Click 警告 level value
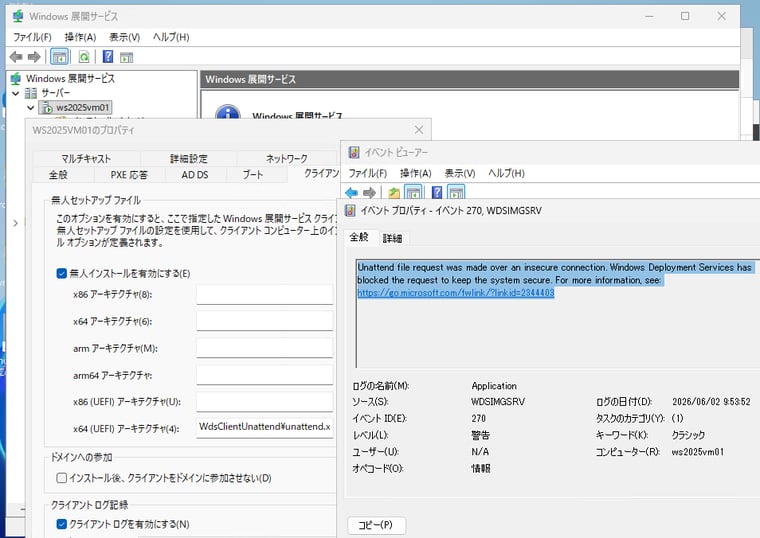 click(480, 435)
